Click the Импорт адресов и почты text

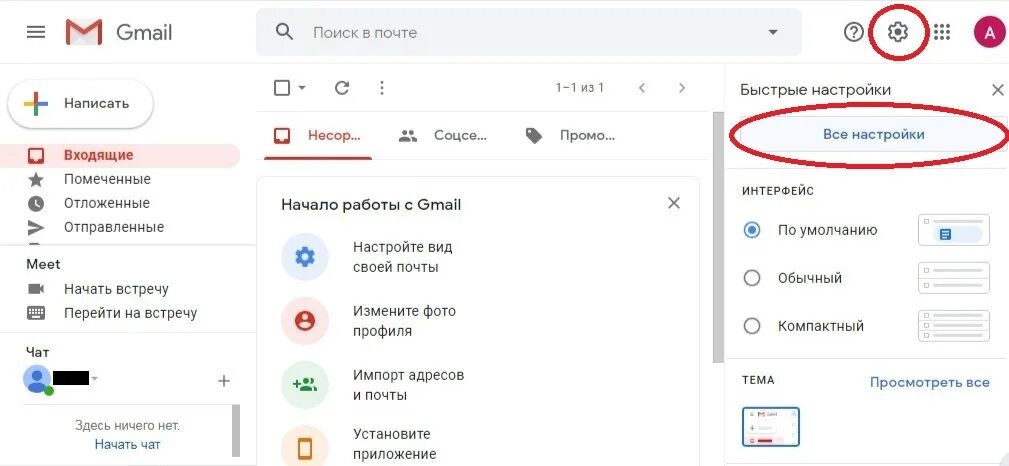coord(408,385)
